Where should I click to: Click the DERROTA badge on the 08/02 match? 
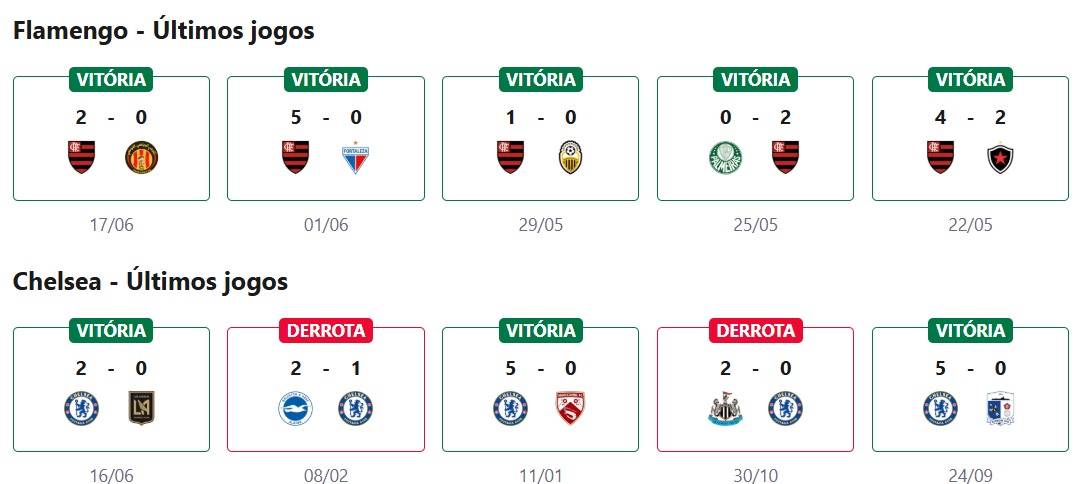(x=326, y=330)
